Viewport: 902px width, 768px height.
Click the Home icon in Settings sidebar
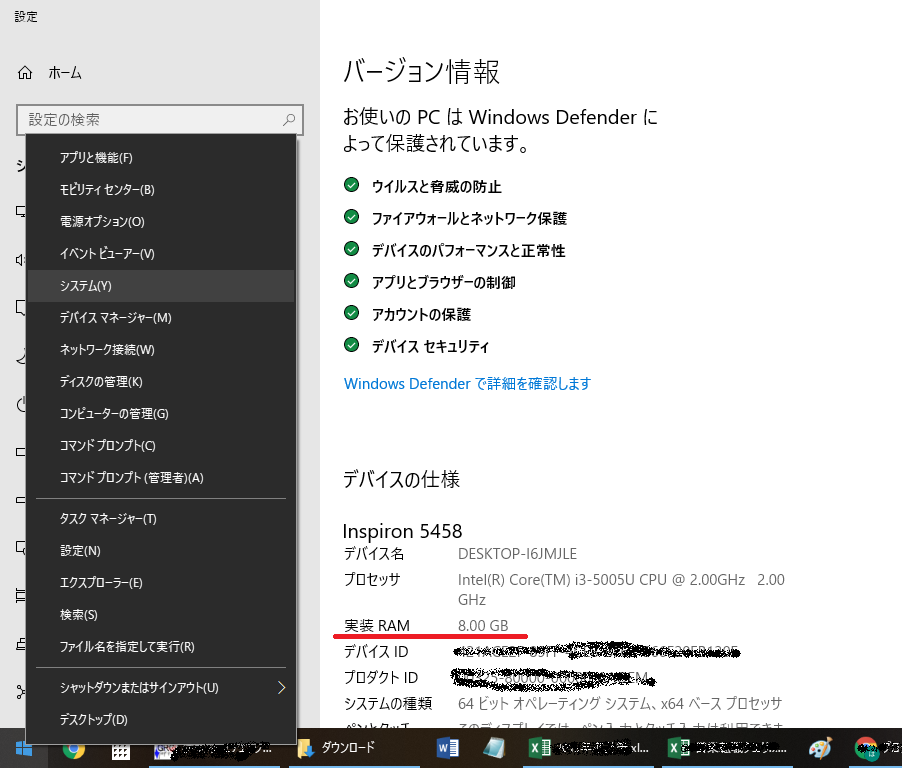25,72
